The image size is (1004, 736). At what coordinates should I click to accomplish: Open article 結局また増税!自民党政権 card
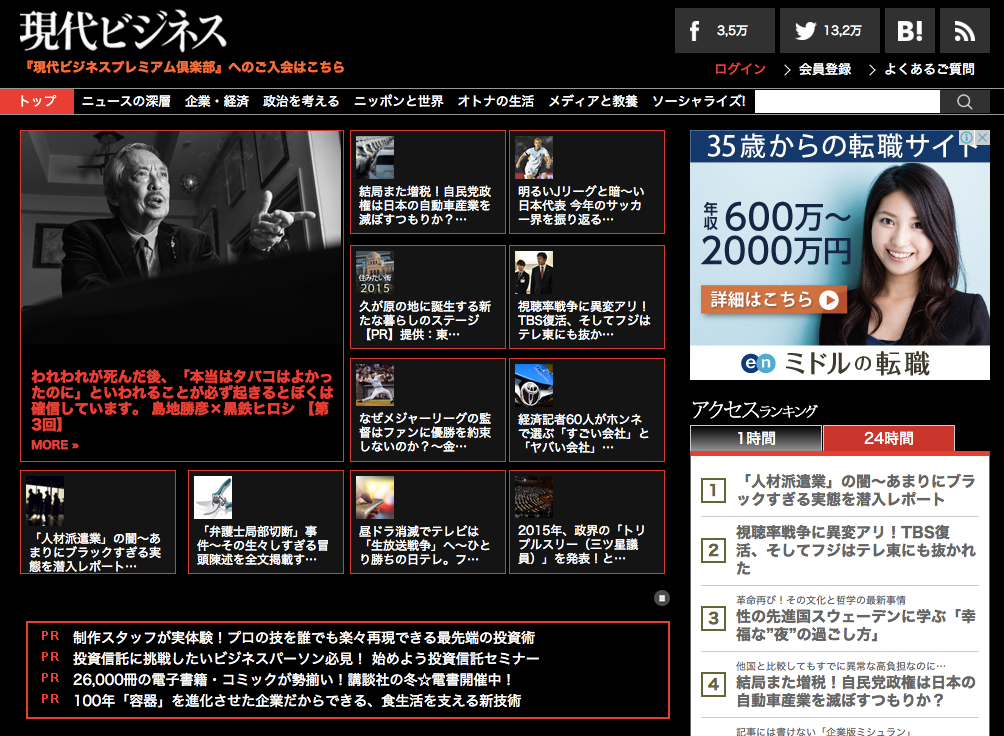(428, 182)
